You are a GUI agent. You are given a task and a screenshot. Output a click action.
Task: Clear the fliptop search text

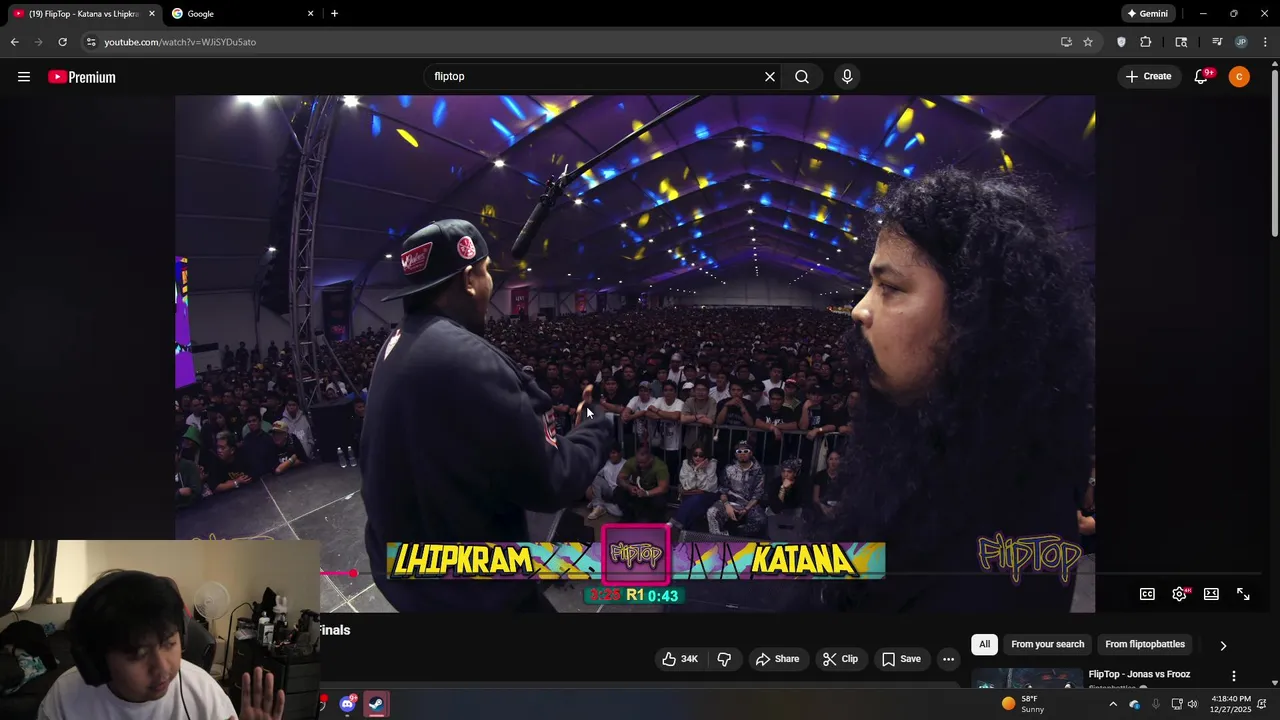[770, 76]
